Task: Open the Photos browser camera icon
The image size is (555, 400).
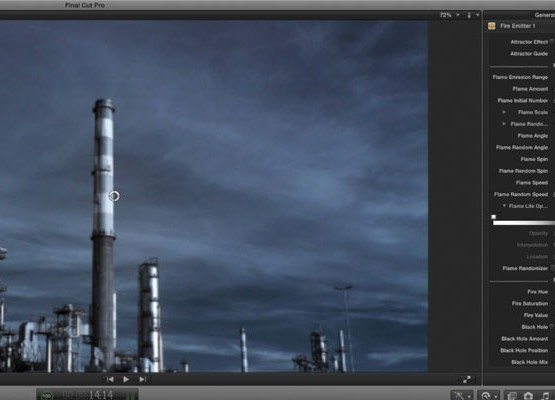Action: 528,396
